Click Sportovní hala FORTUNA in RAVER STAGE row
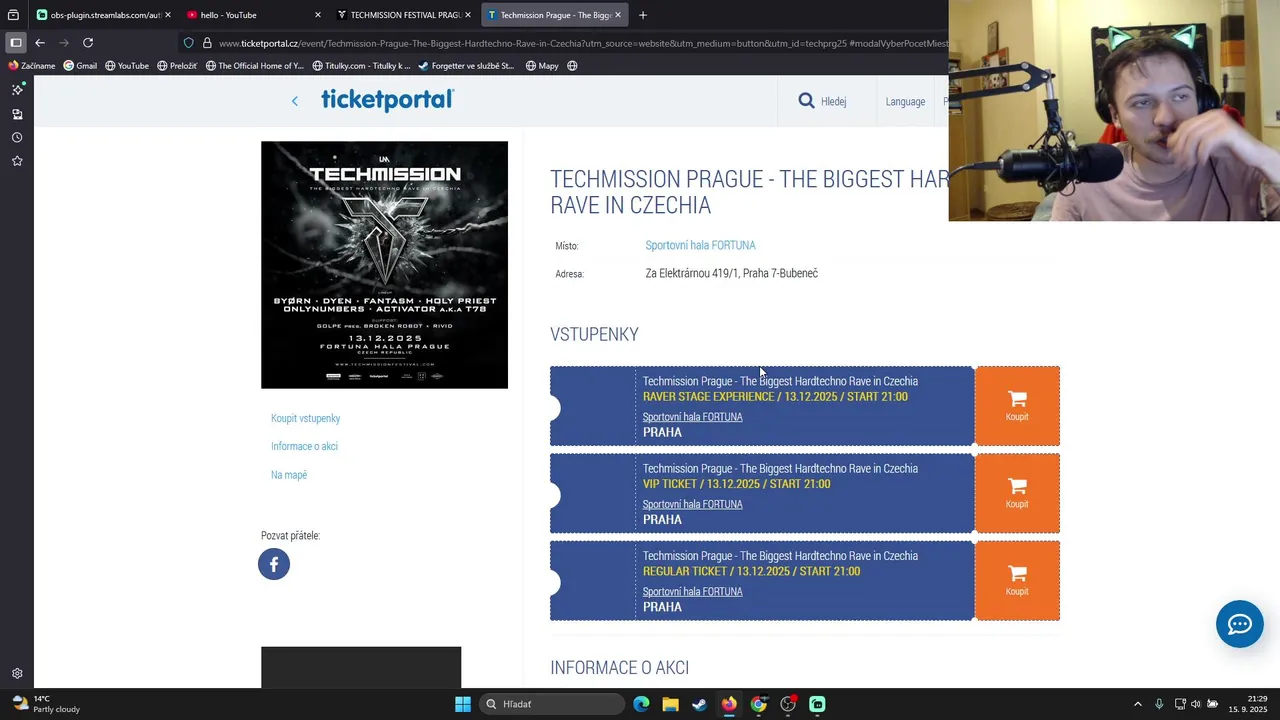 pos(692,417)
